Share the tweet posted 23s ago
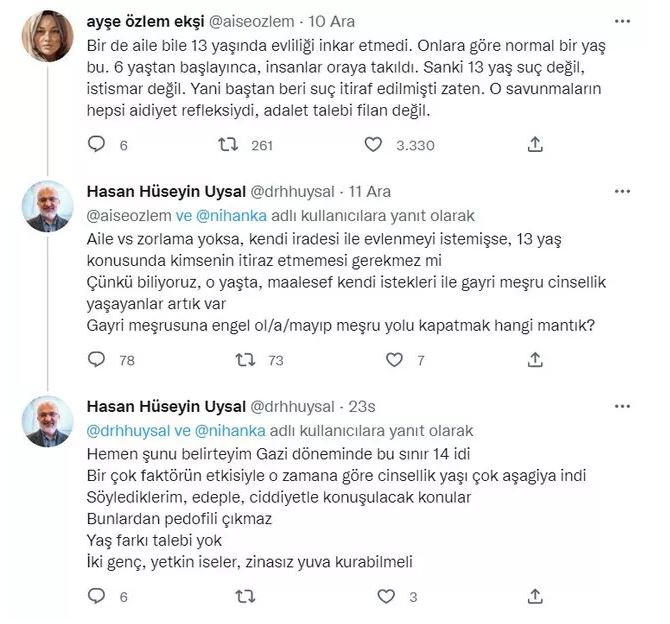The image size is (670, 624). tap(536, 597)
